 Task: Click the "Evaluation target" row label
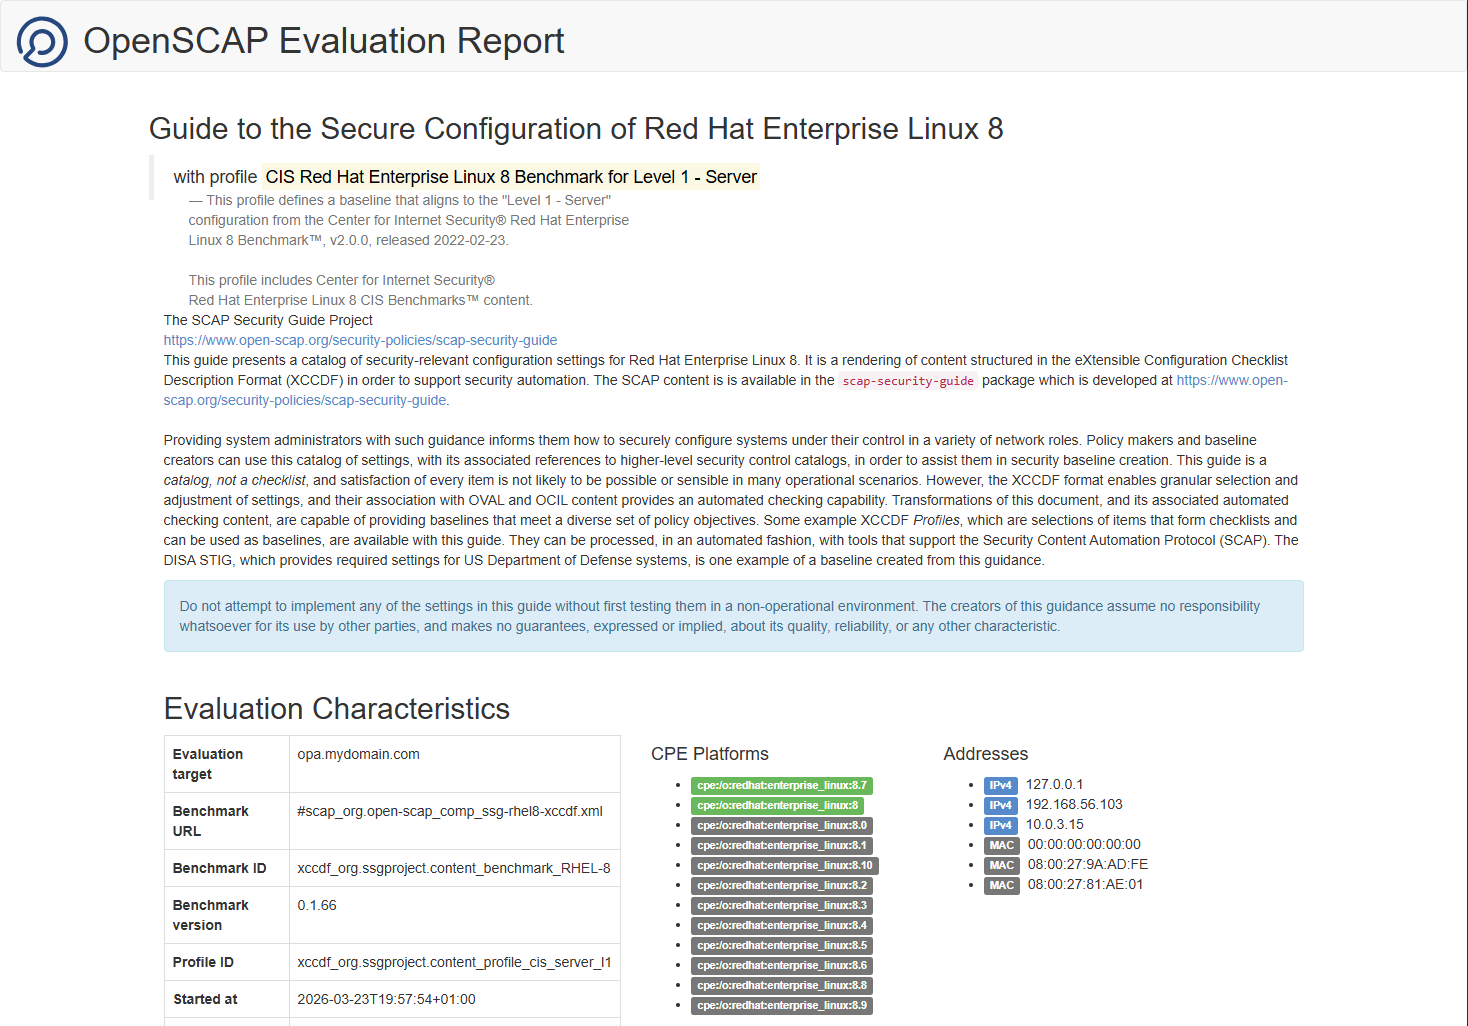point(208,764)
